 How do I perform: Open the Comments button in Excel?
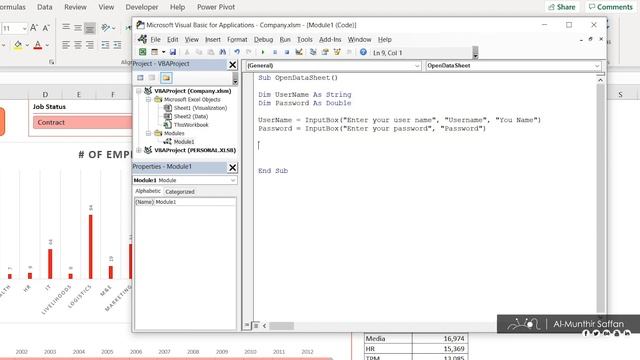tap(611, 7)
